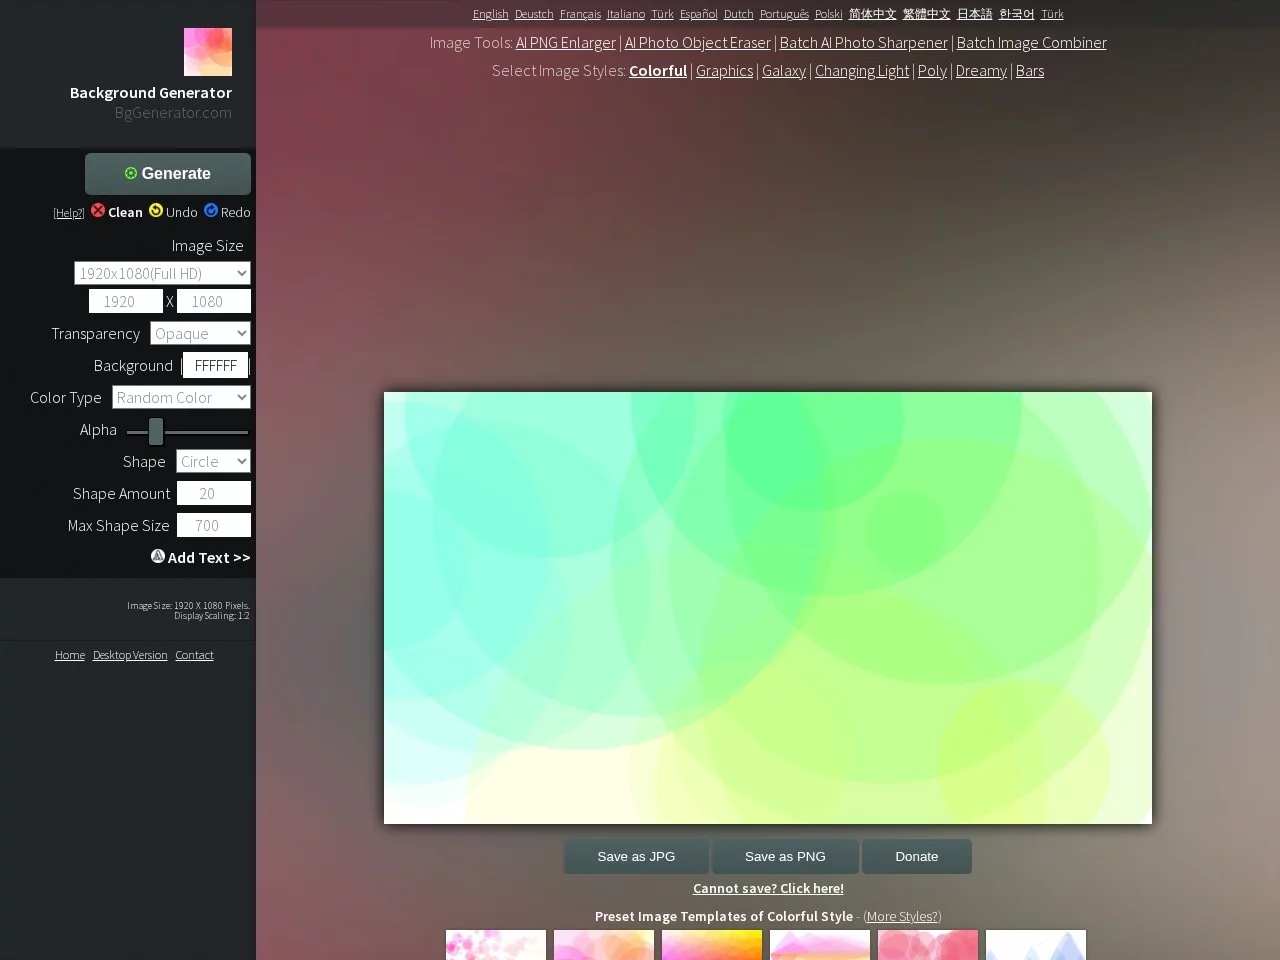Click the Background Generator logo icon
The height and width of the screenshot is (960, 1280).
(207, 52)
